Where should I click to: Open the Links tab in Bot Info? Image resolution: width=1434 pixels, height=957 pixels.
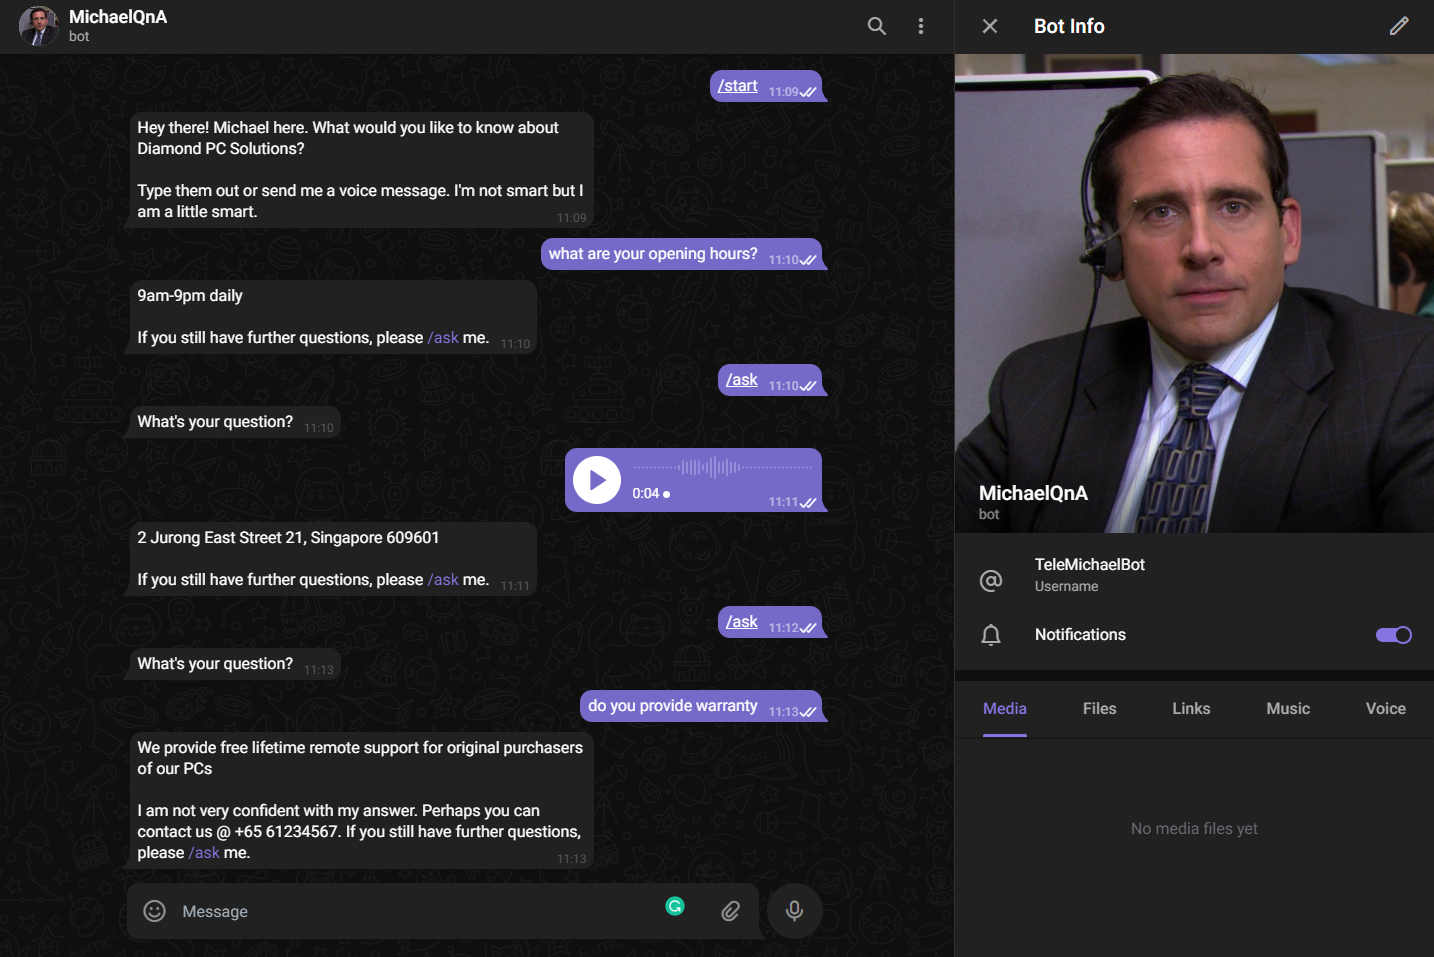coord(1190,708)
